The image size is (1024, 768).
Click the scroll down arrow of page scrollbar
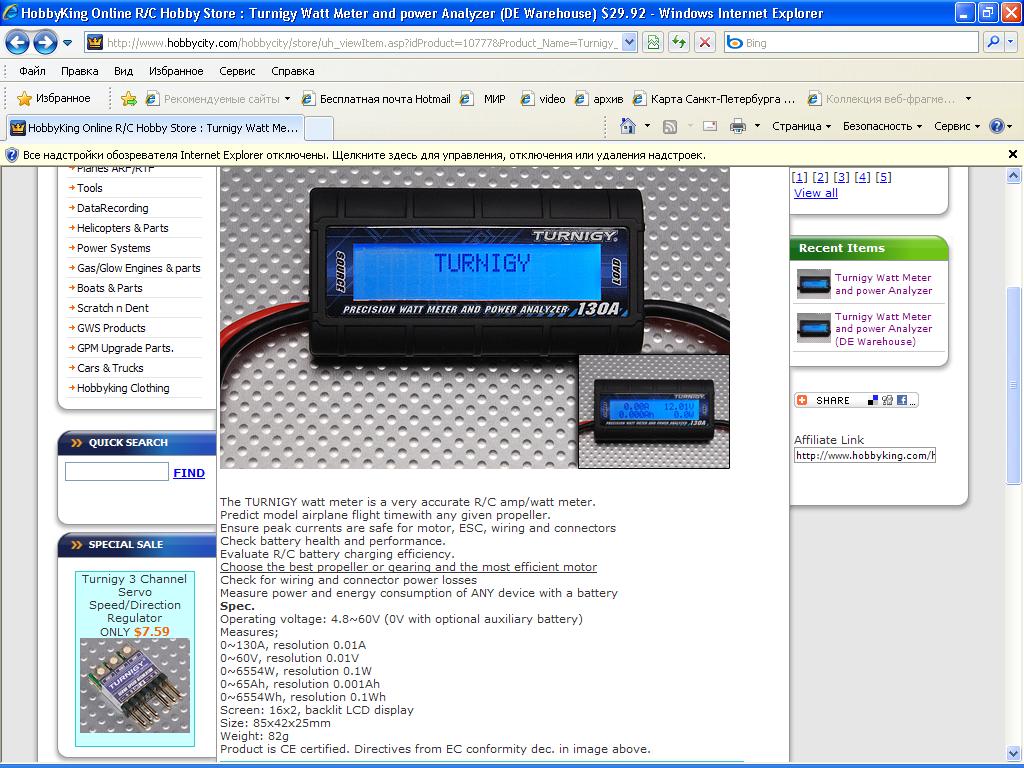(1013, 754)
